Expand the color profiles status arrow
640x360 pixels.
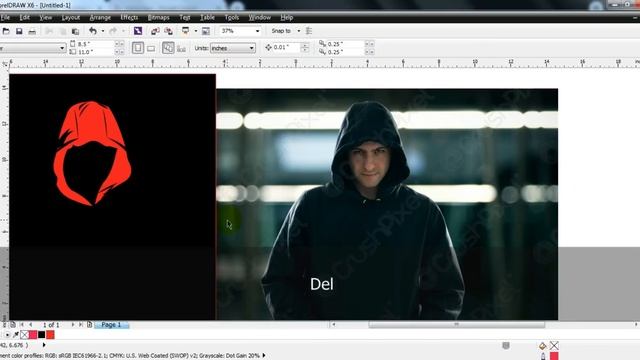tap(264, 356)
